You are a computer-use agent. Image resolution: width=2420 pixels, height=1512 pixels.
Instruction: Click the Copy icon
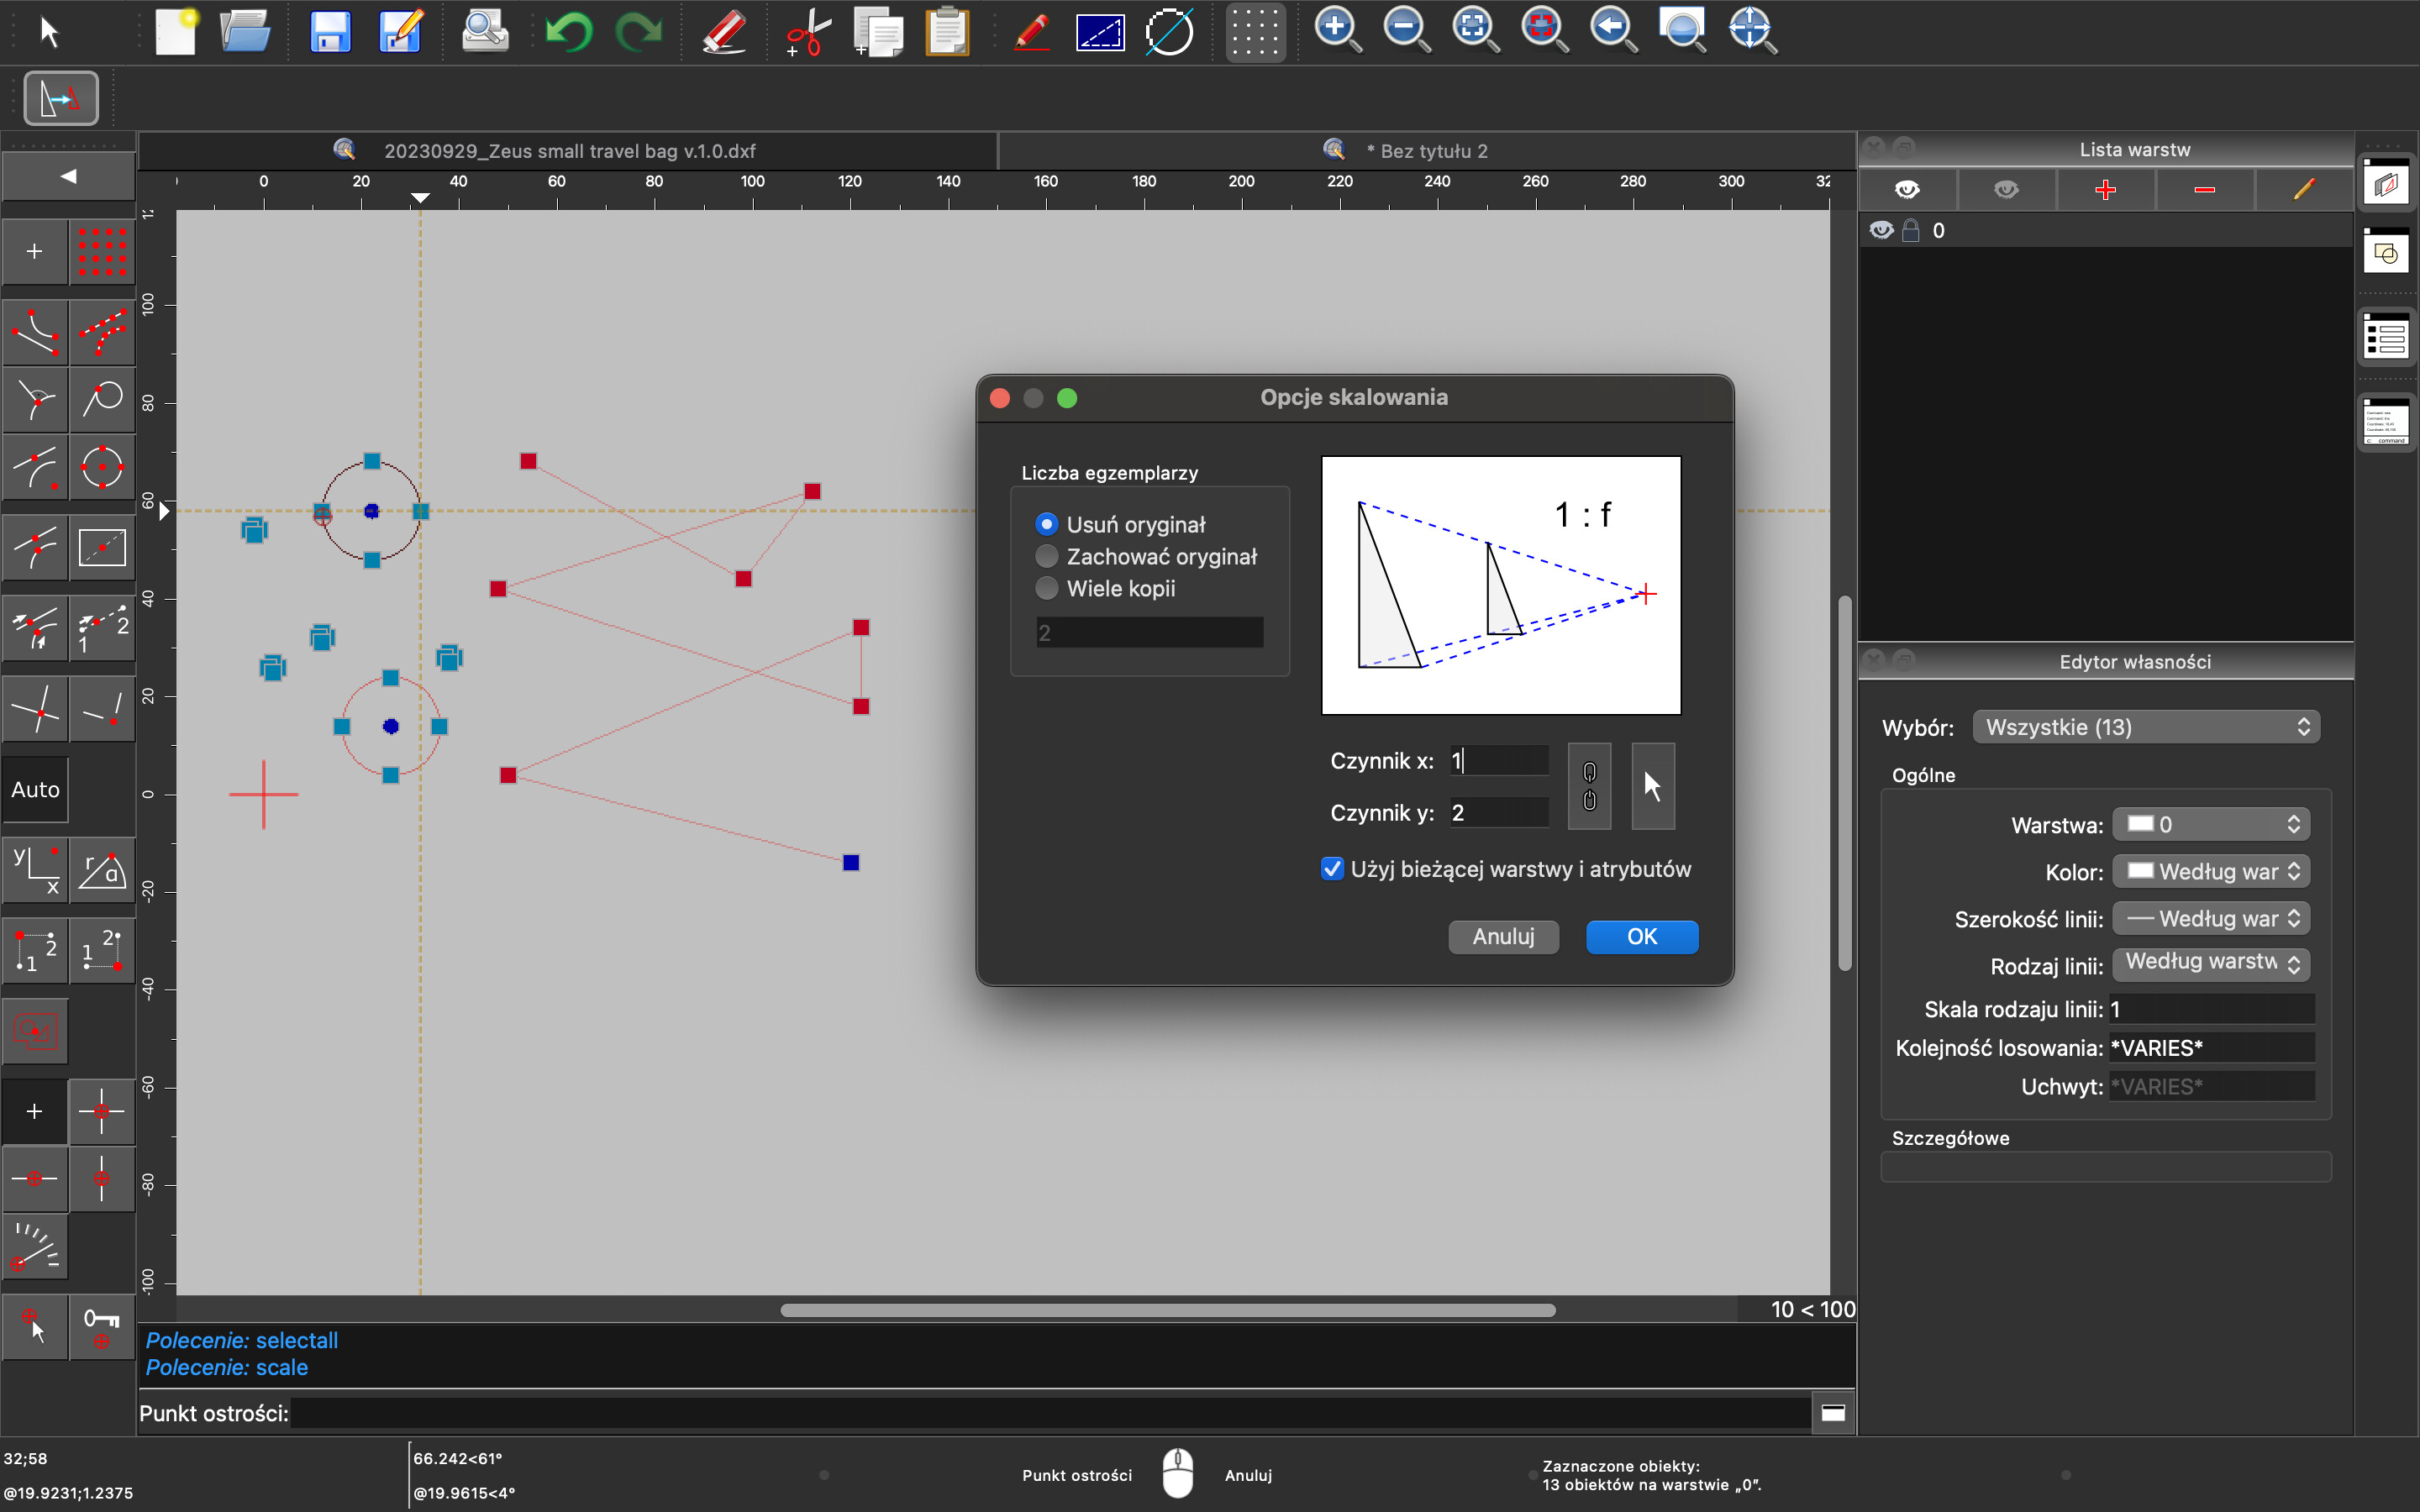(x=878, y=31)
